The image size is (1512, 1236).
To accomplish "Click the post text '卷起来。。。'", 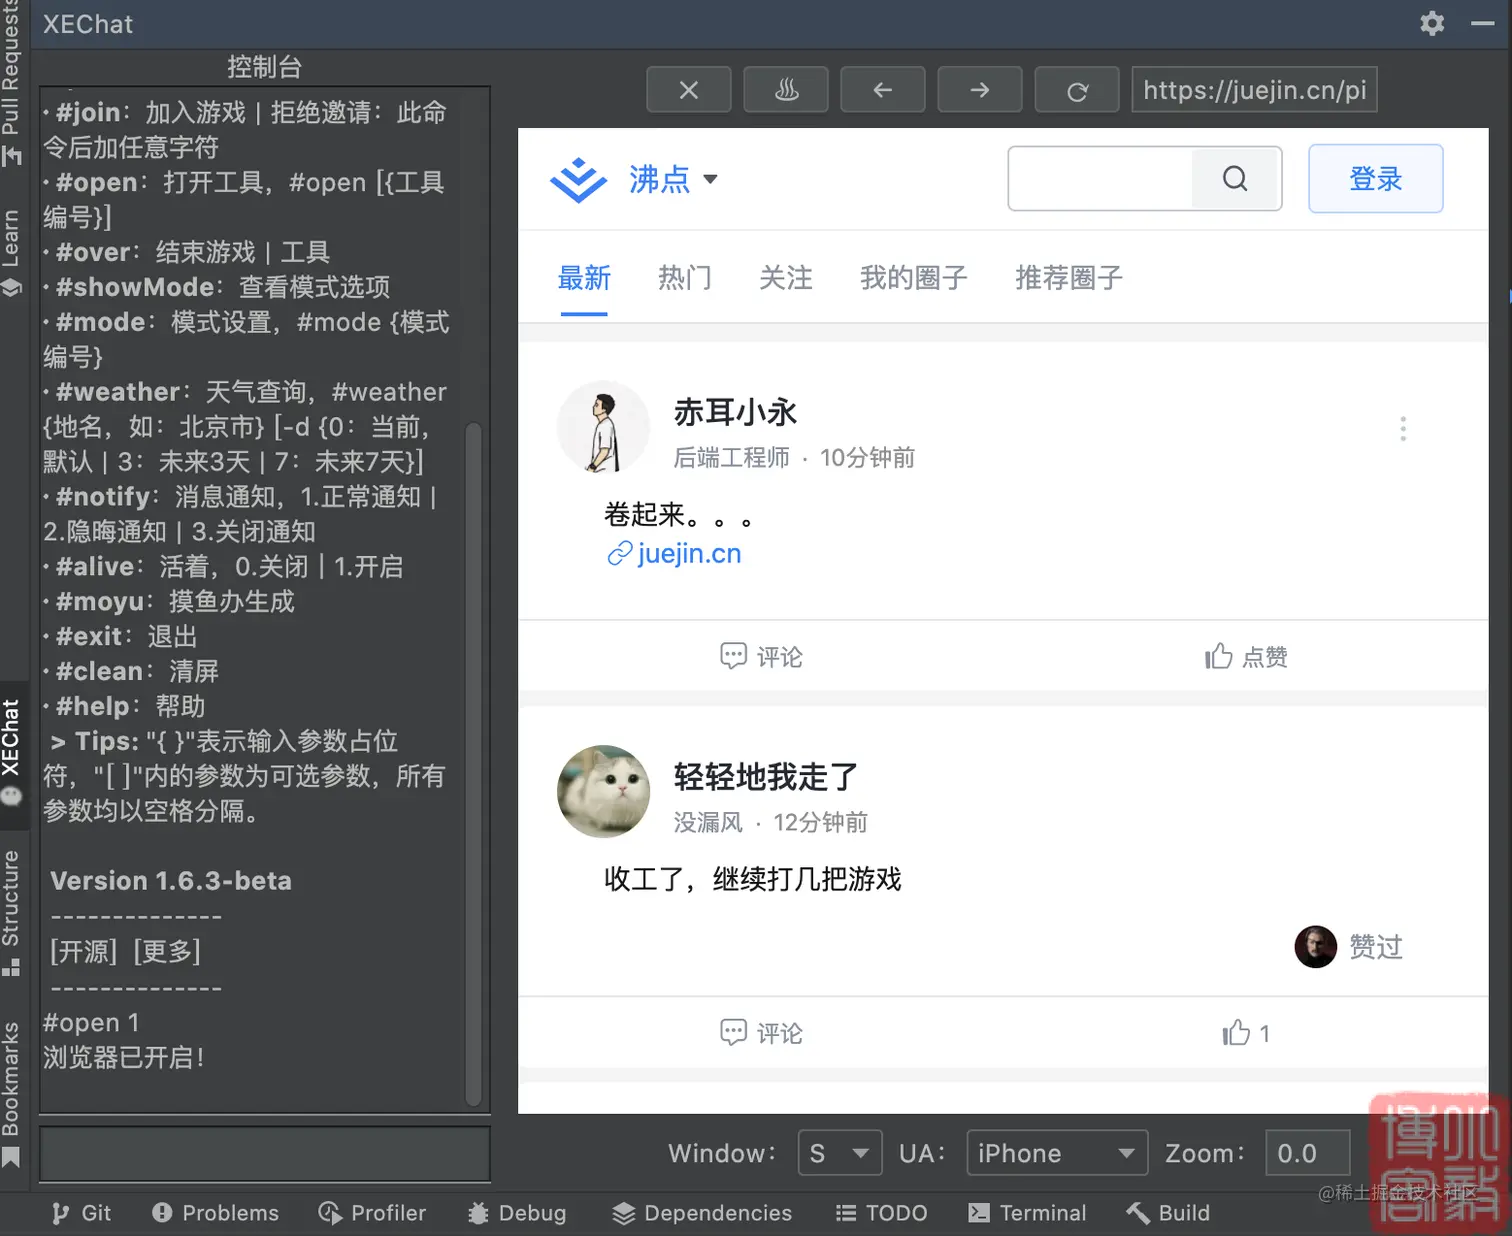I will (x=678, y=515).
